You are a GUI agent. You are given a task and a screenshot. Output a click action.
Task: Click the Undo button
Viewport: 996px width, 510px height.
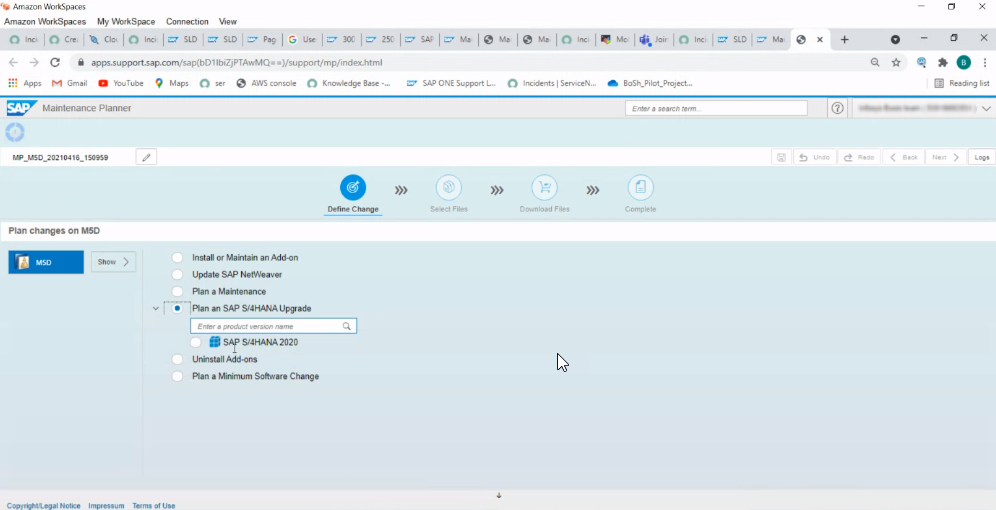[814, 157]
